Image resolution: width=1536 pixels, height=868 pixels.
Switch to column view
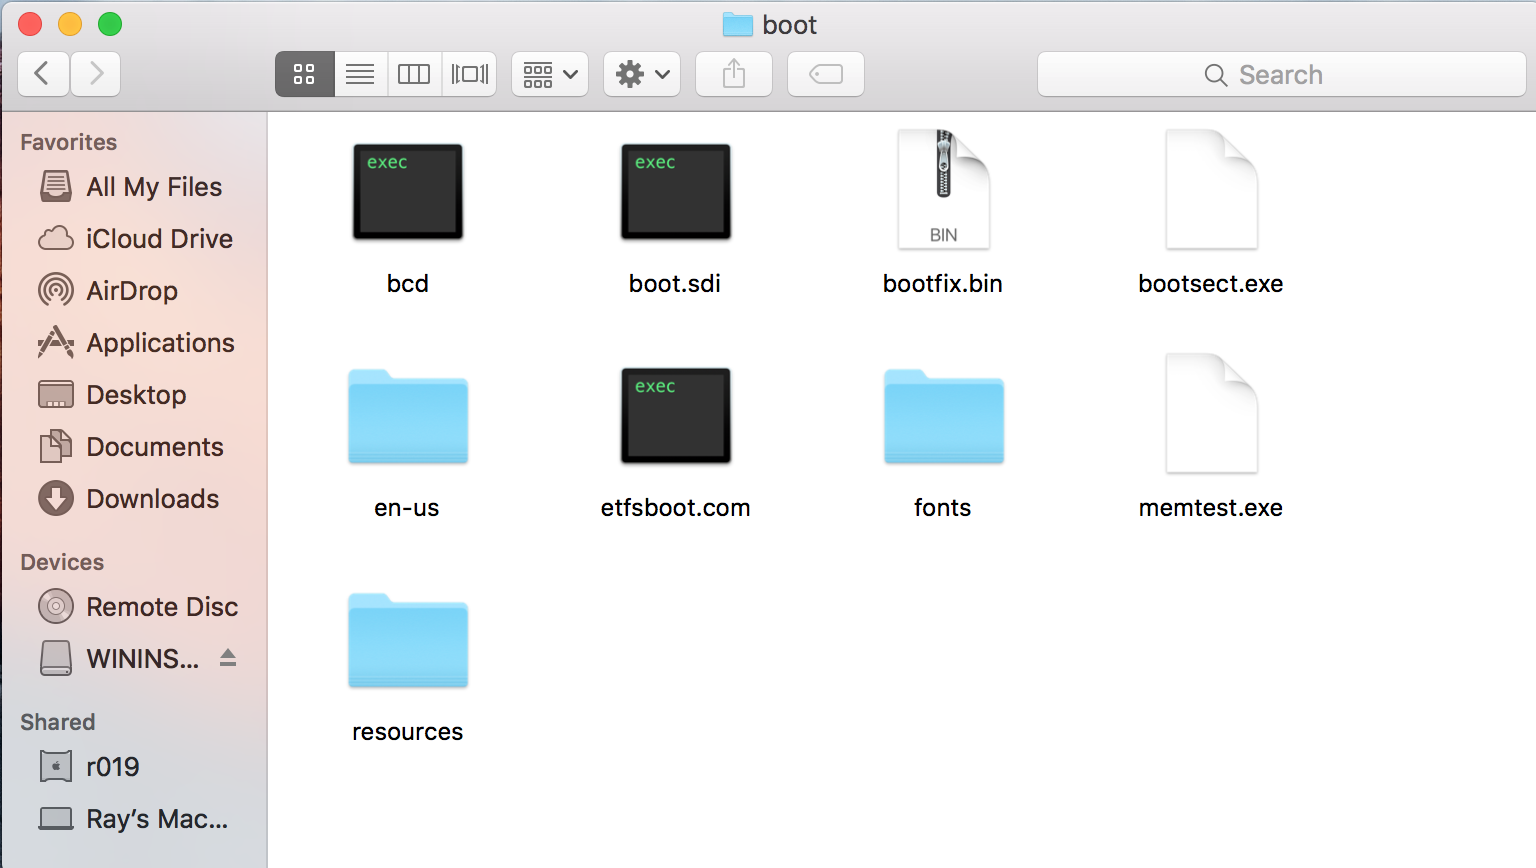414,74
